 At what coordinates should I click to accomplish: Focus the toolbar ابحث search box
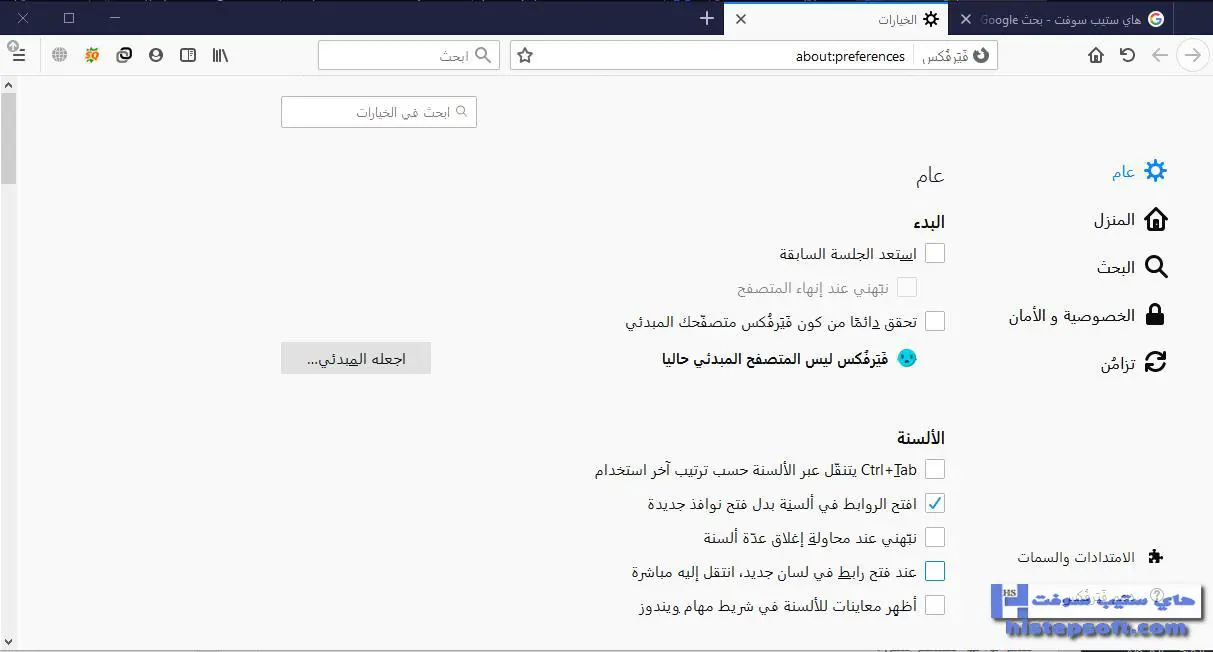click(409, 56)
